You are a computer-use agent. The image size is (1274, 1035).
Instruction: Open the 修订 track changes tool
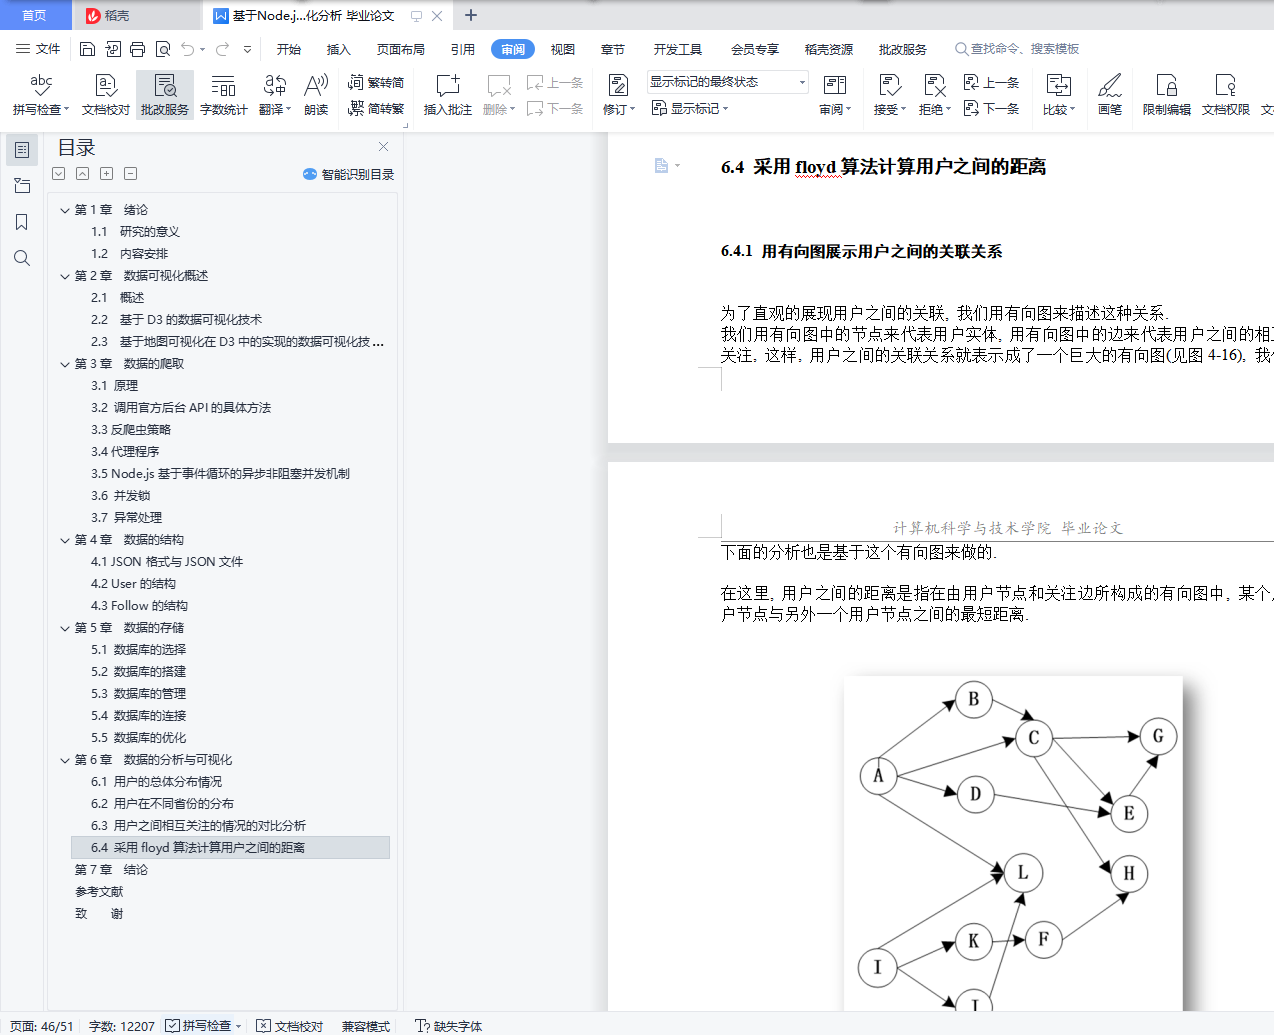point(618,95)
